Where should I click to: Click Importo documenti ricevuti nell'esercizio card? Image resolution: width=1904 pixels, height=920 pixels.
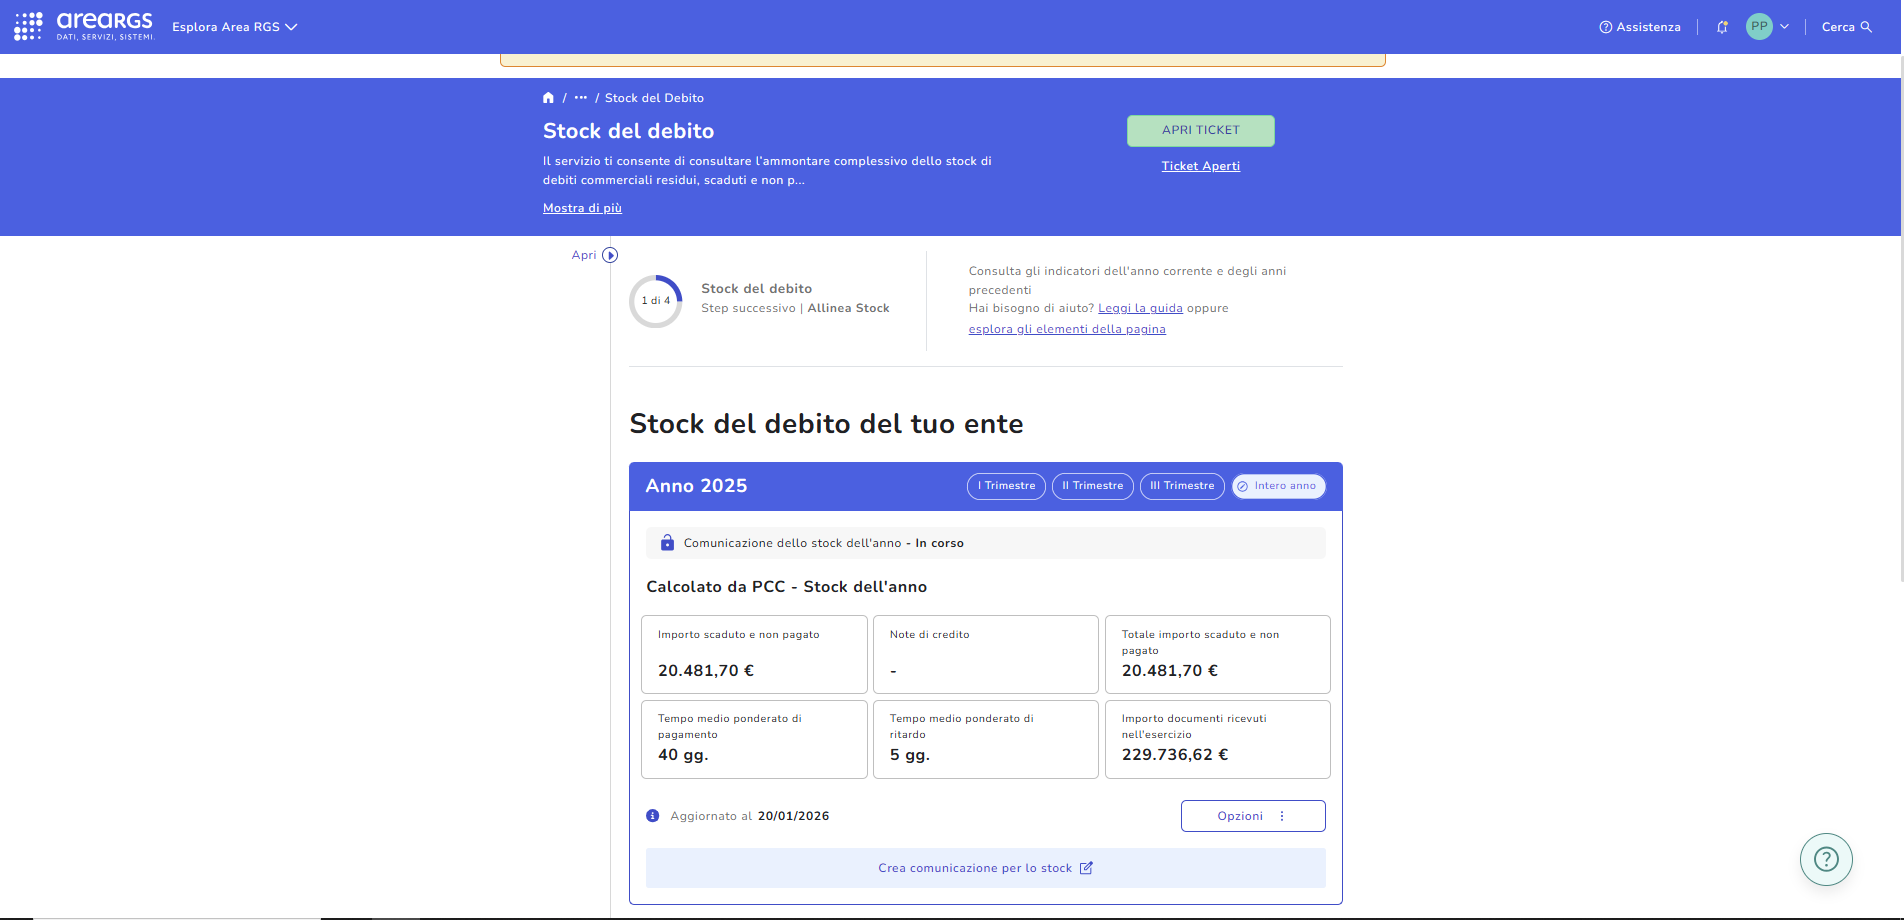pos(1218,739)
